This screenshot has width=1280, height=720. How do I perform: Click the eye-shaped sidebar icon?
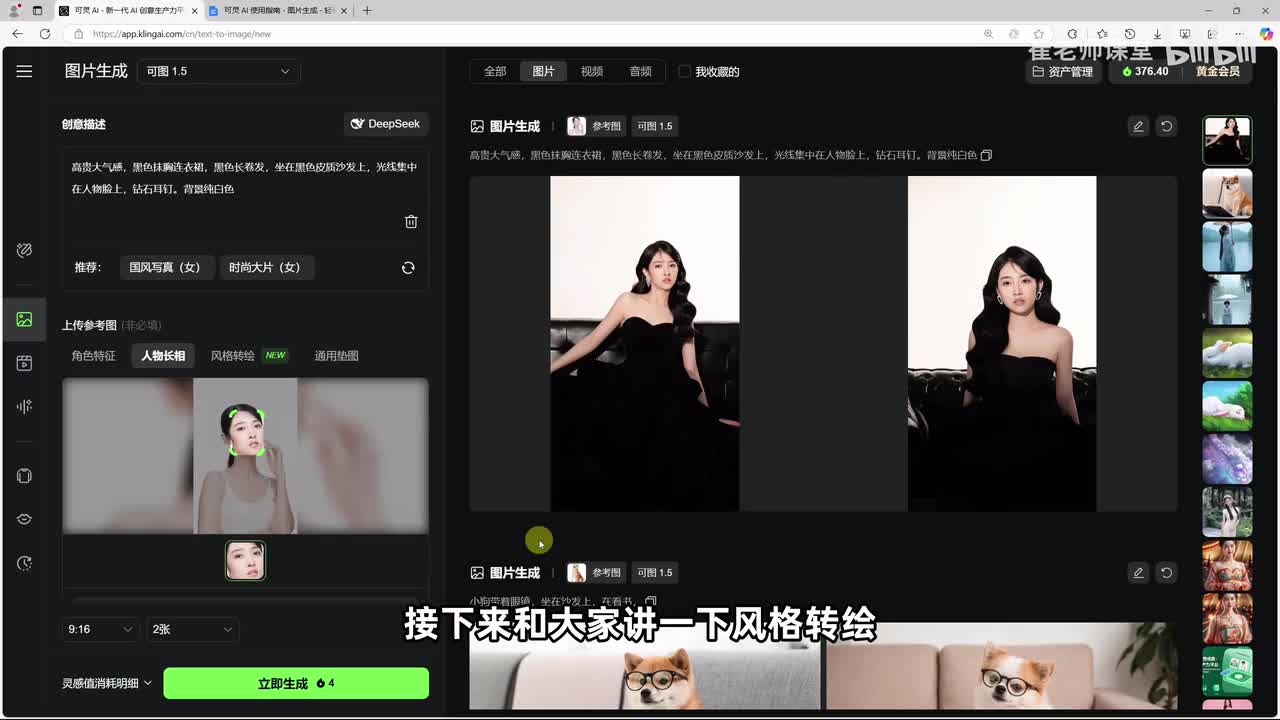(24, 519)
